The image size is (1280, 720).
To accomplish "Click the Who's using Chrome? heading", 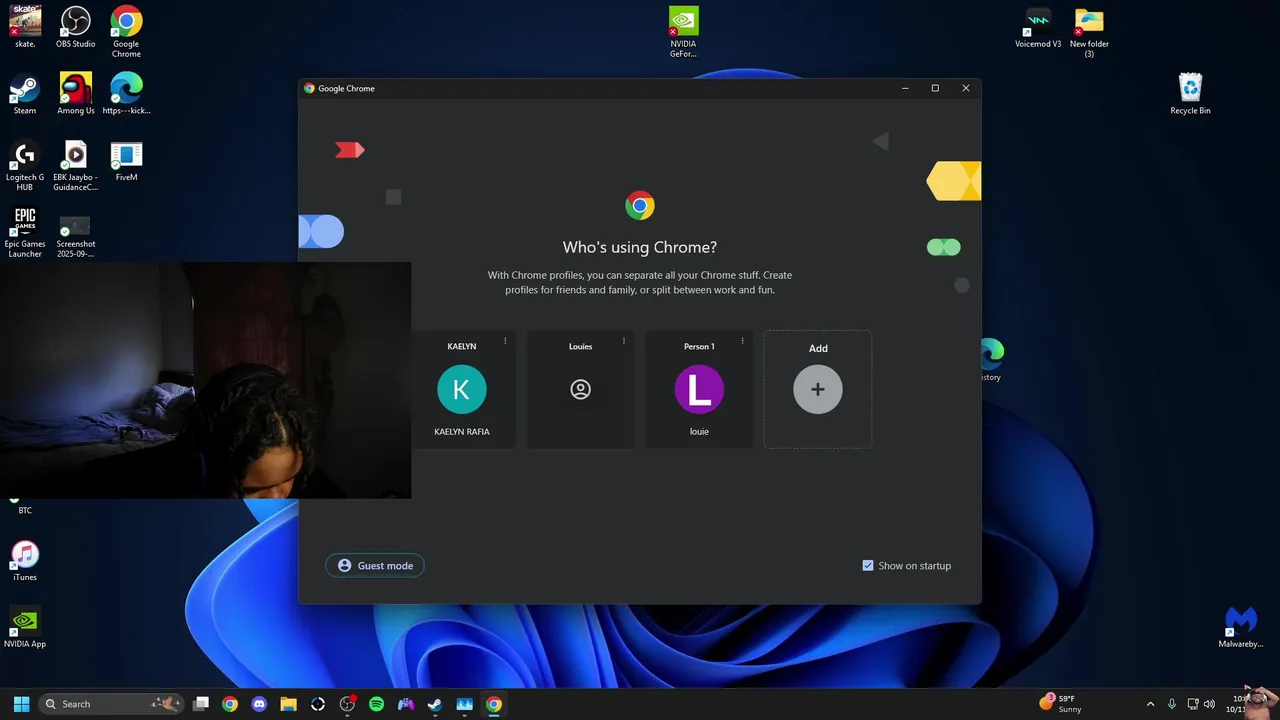I will (640, 247).
